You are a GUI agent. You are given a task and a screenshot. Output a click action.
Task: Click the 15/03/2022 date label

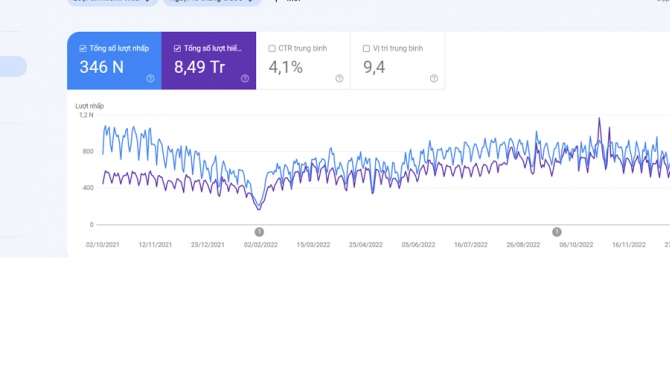313,245
